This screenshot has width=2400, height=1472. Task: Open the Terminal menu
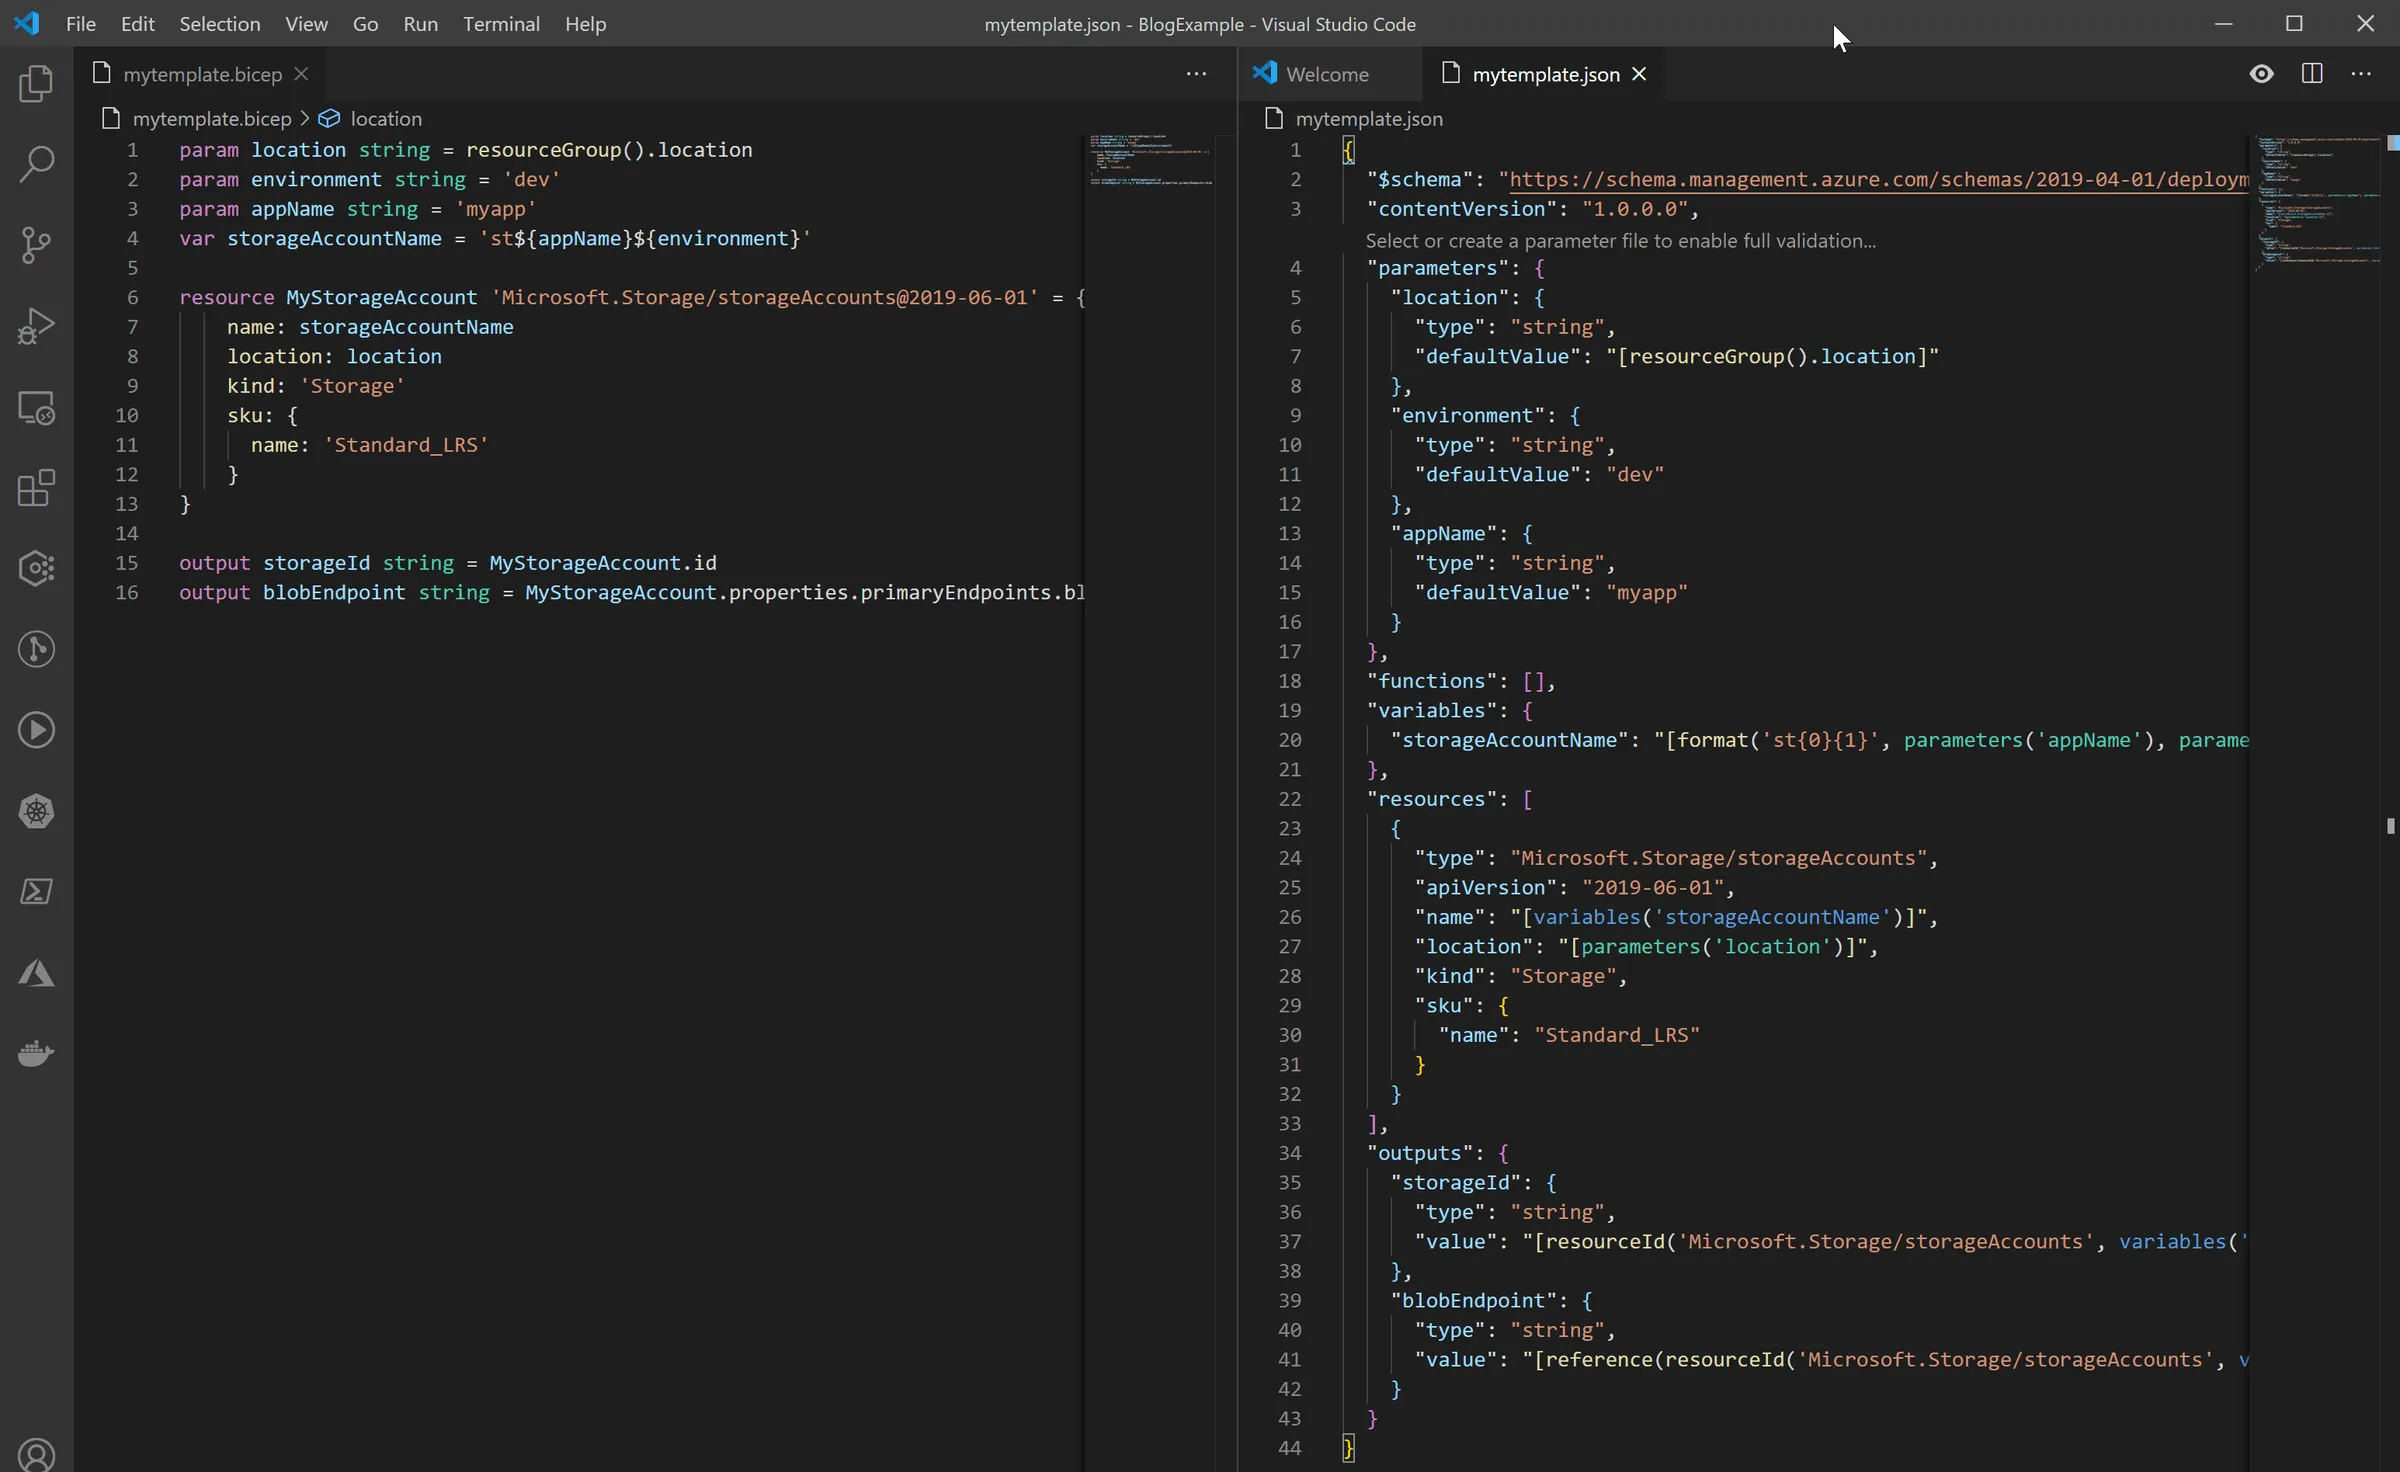(501, 24)
